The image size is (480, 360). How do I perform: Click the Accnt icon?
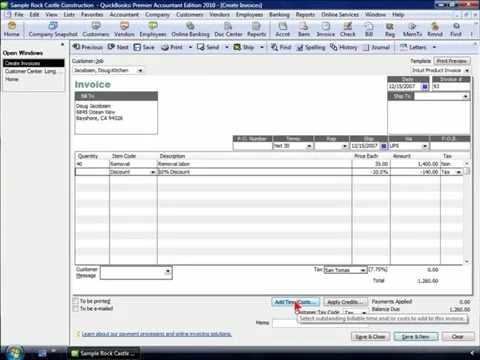[283, 29]
